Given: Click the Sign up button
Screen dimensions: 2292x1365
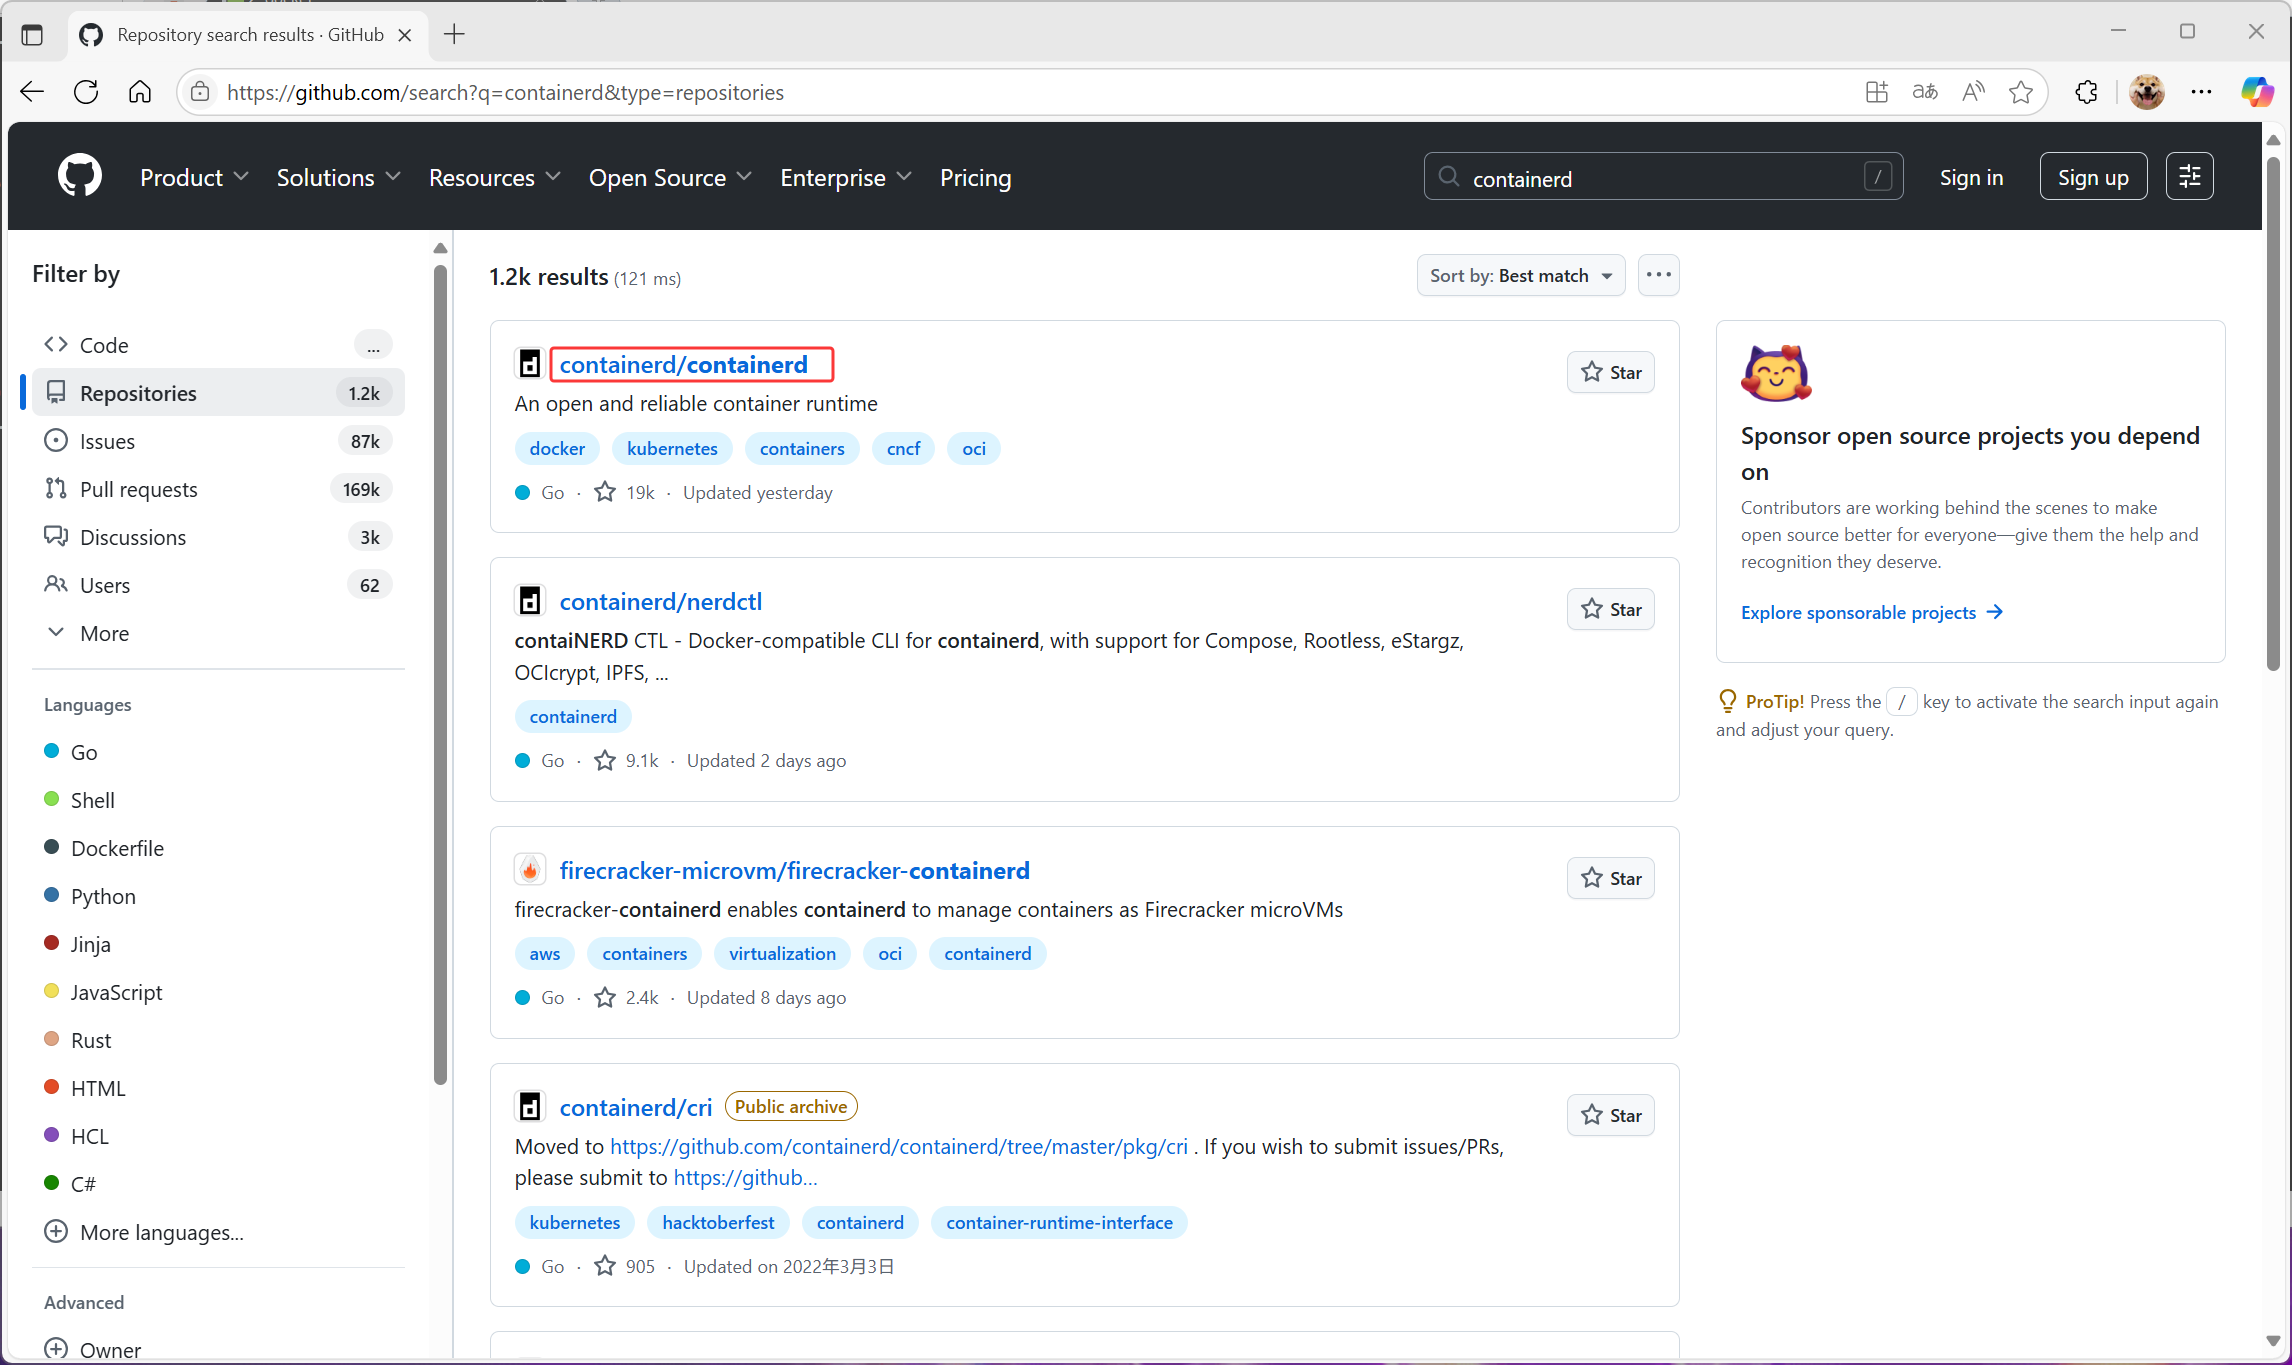Looking at the screenshot, I should (2092, 177).
